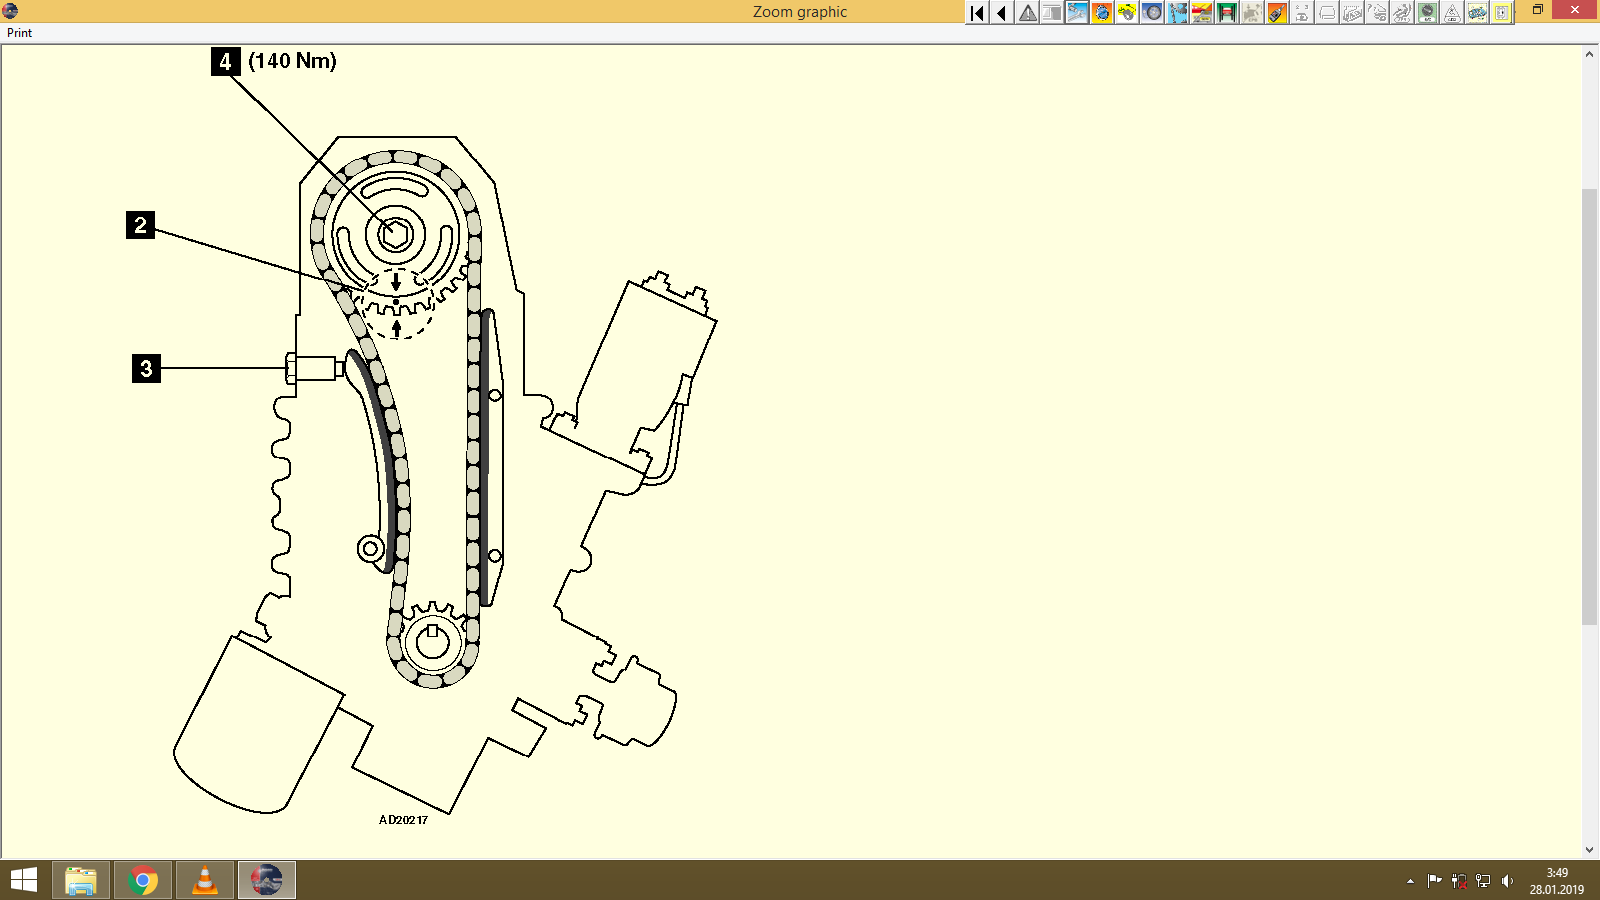Click the orange spark plug icon
The height and width of the screenshot is (900, 1600).
coord(1277,13)
